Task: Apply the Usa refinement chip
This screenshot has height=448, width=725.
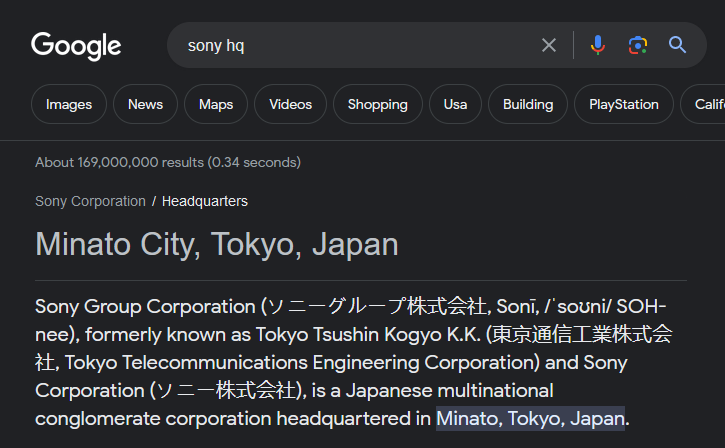Action: point(455,104)
